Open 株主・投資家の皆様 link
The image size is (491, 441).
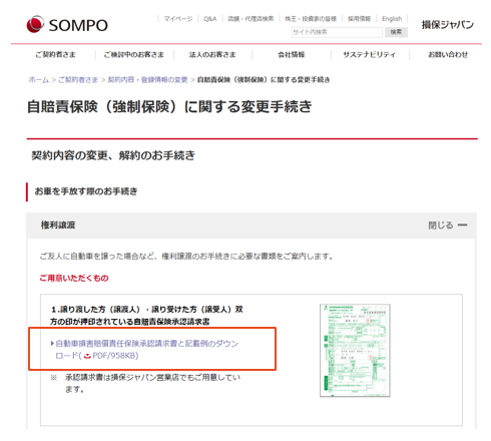coord(311,19)
